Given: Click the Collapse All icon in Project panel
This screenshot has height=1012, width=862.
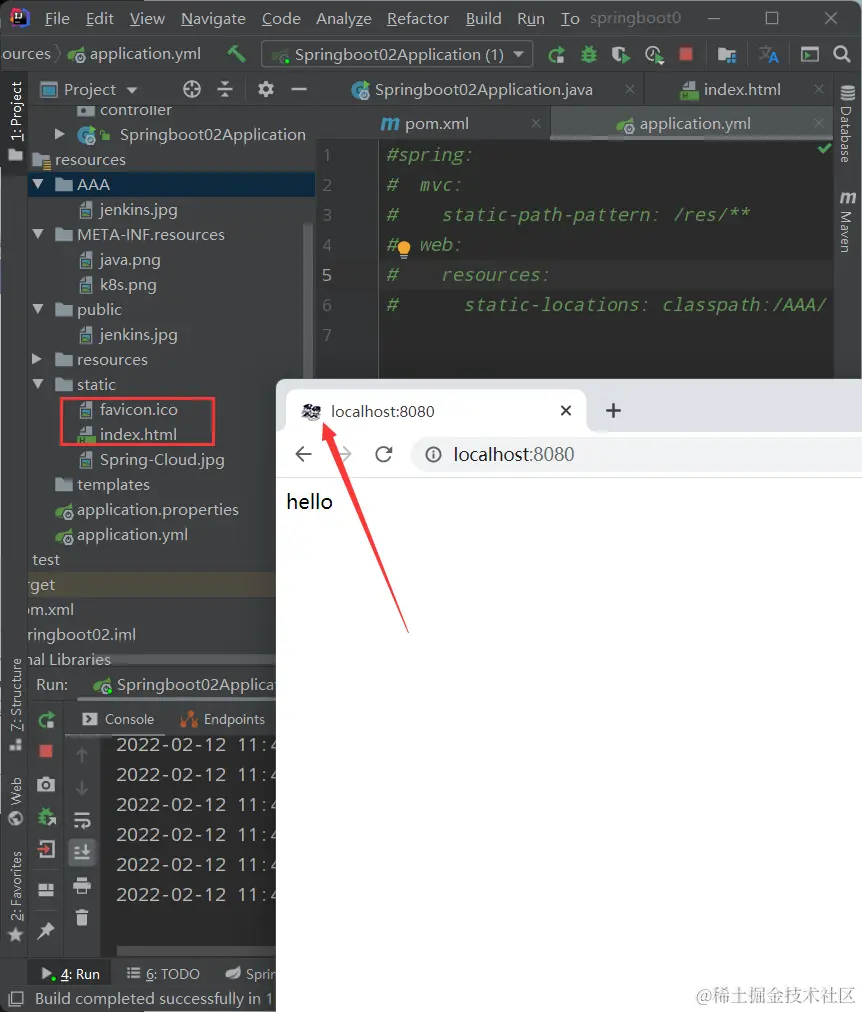Looking at the screenshot, I should (225, 89).
